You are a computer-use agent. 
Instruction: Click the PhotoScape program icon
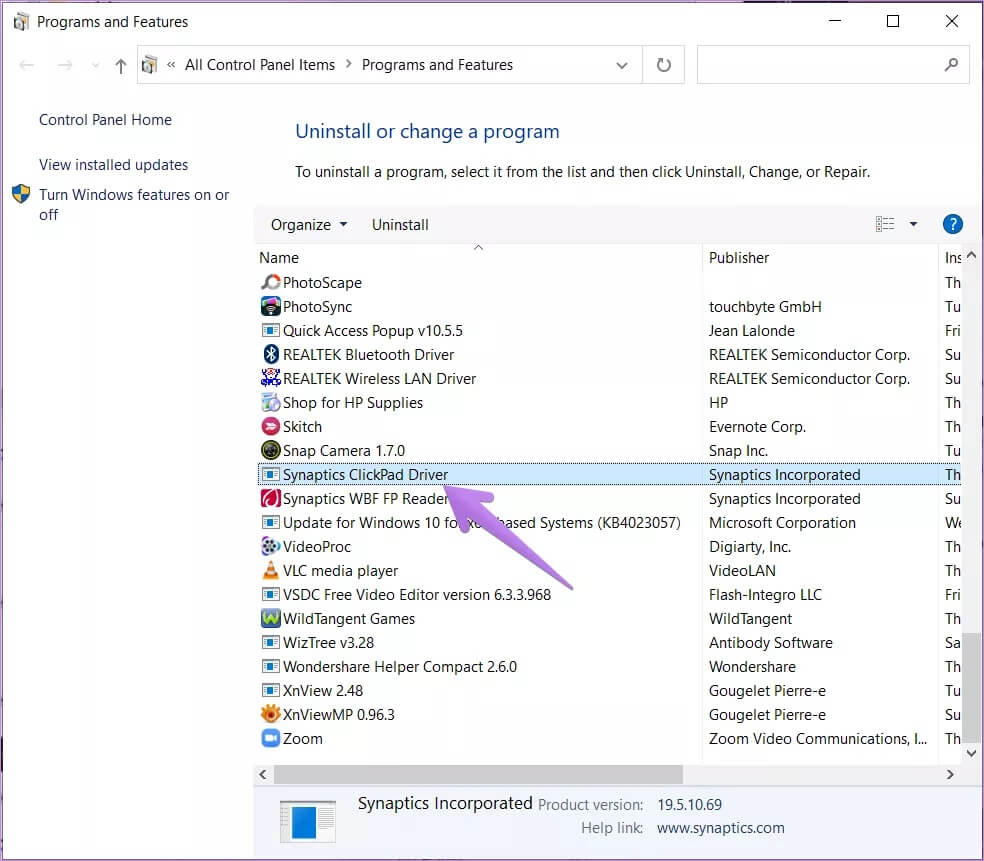click(x=270, y=282)
